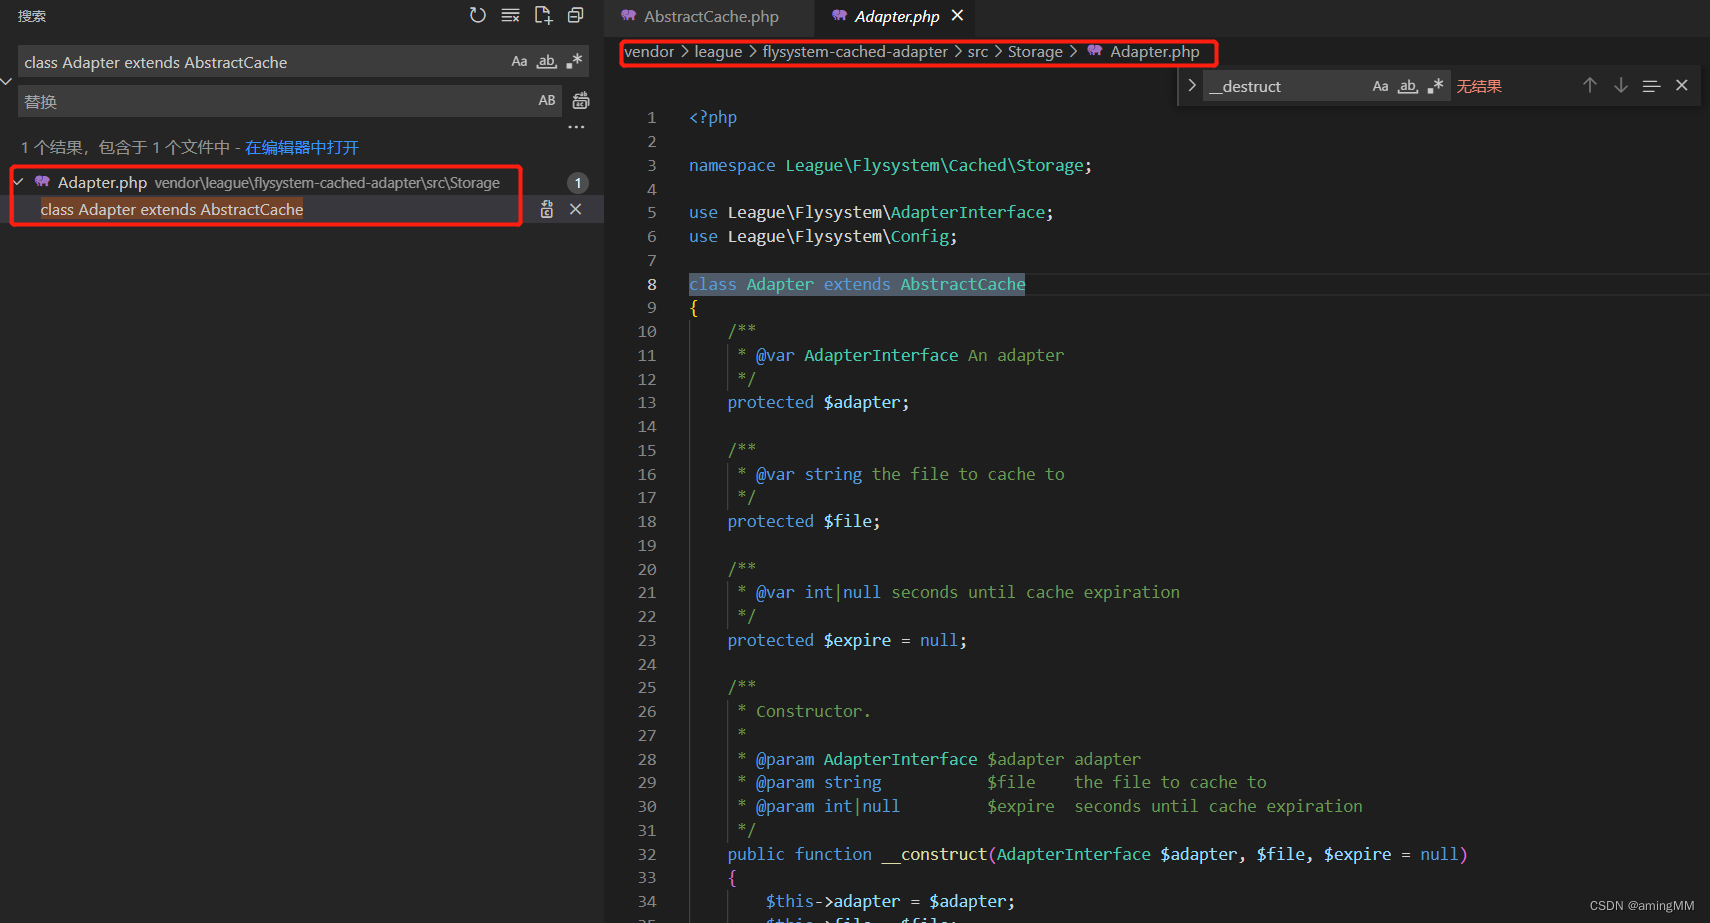Toggle find in selection icon
Image resolution: width=1710 pixels, height=923 pixels.
(x=1651, y=86)
